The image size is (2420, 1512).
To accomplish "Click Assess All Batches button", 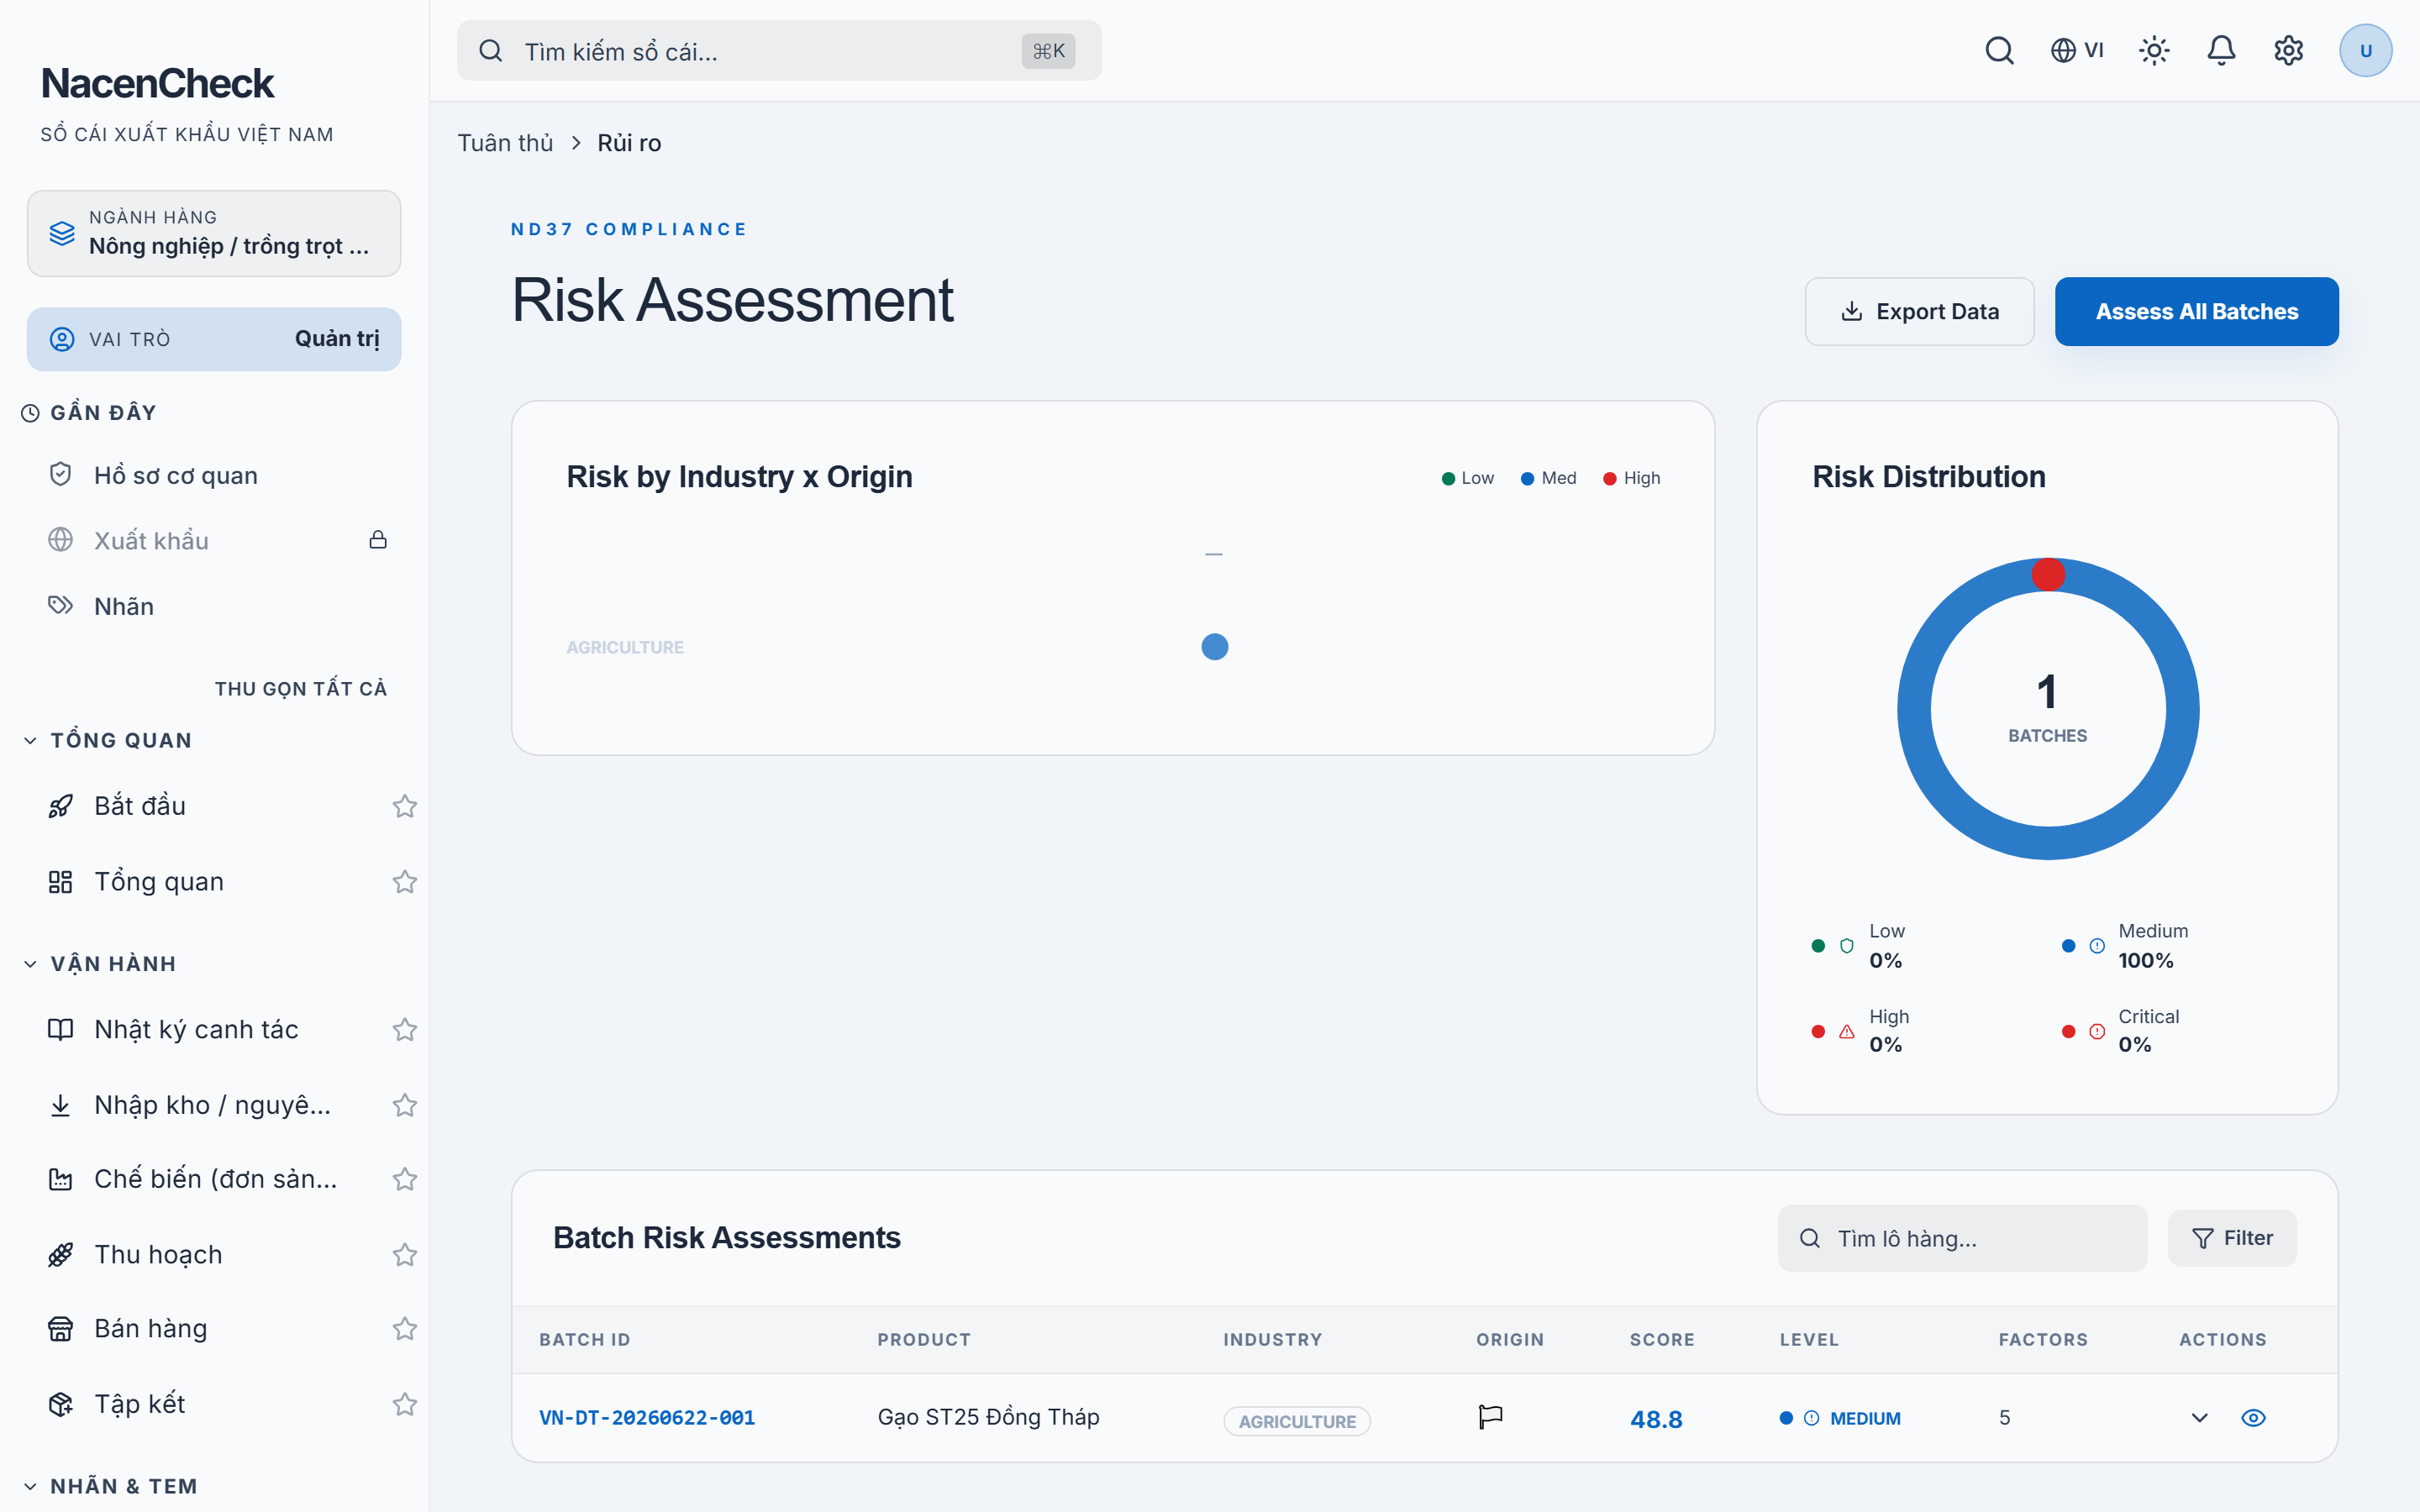I will point(2196,311).
